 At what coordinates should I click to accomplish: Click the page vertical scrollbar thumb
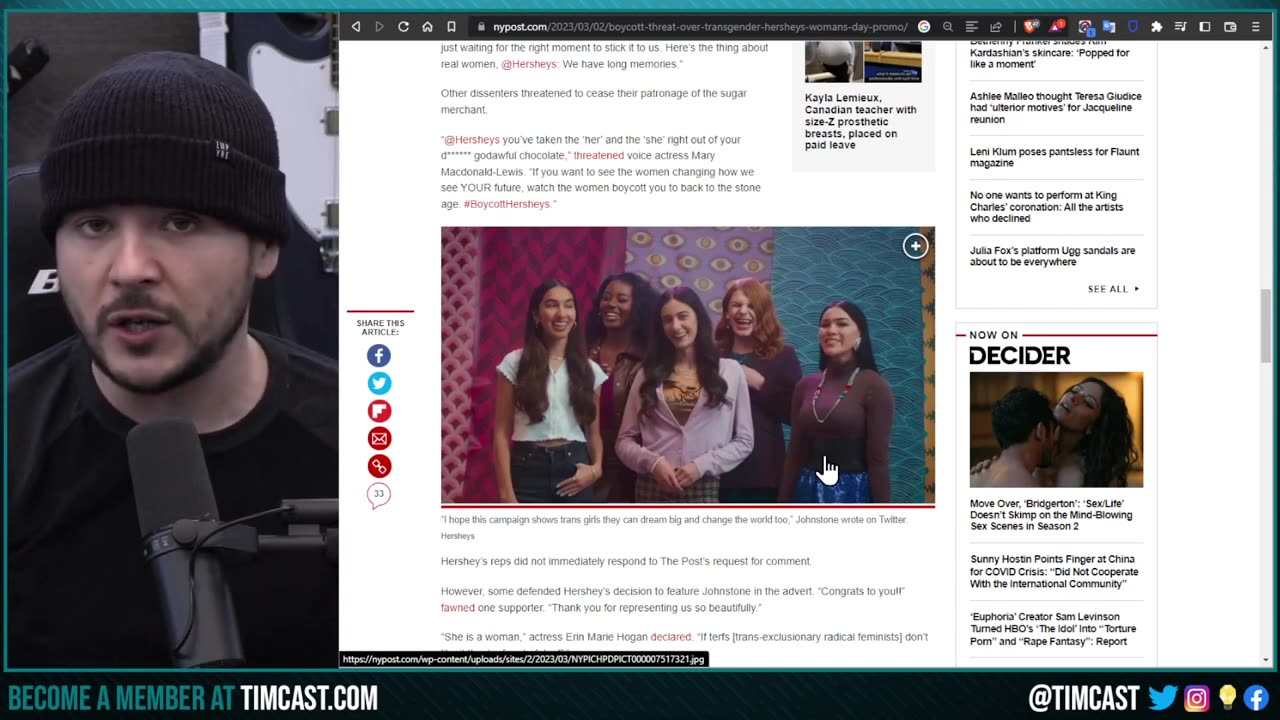(1266, 327)
